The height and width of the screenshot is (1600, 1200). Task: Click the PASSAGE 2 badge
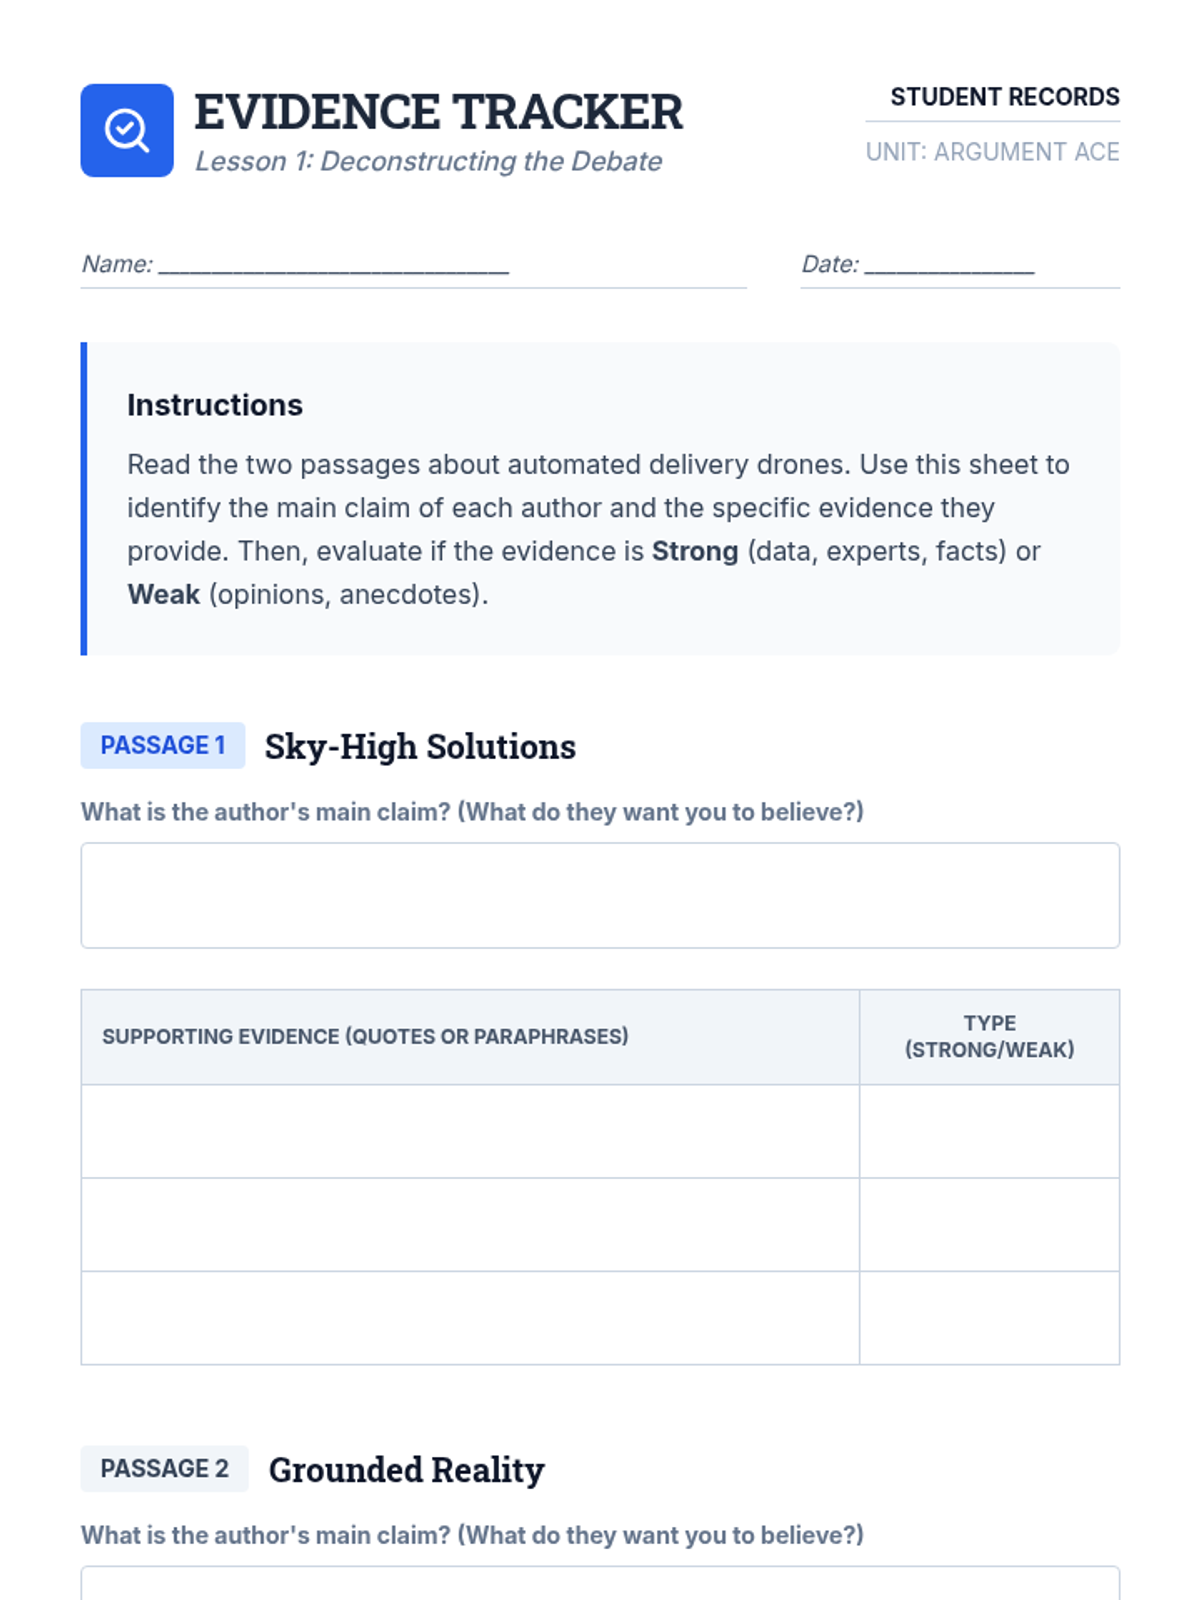164,1469
